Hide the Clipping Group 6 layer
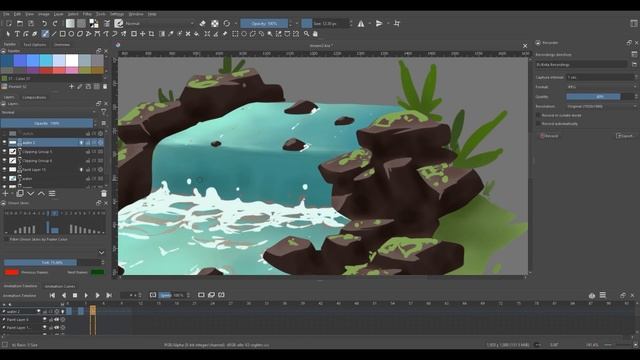 [4, 160]
